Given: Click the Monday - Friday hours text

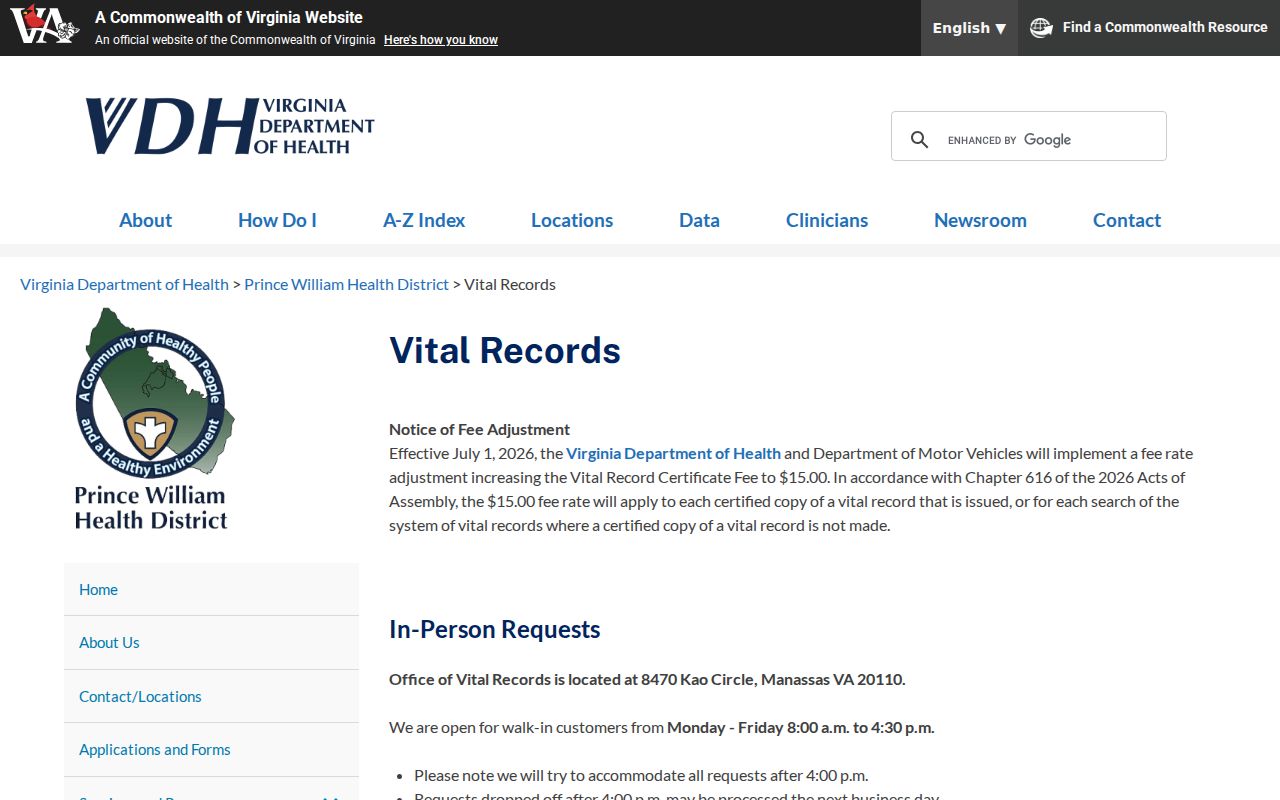Looking at the screenshot, I should click(x=801, y=727).
